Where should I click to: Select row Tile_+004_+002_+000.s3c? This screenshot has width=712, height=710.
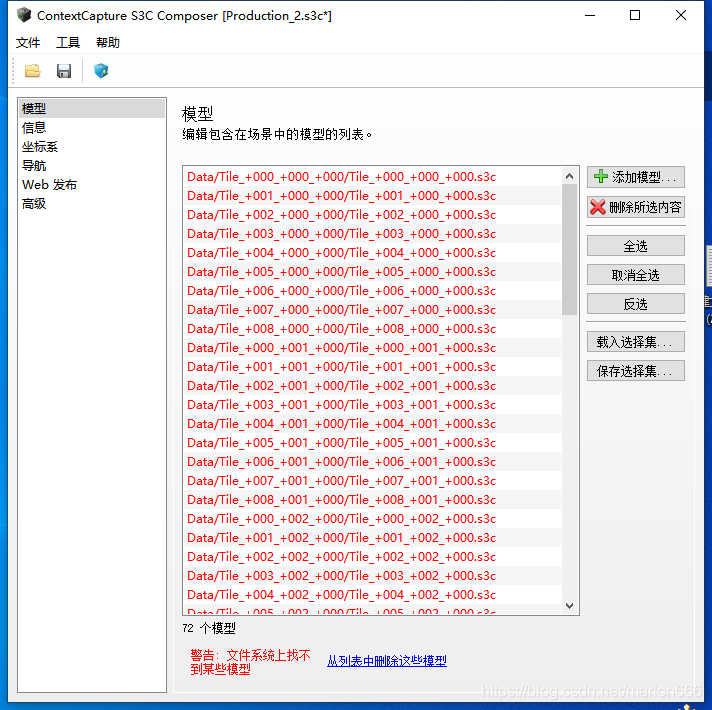372,595
